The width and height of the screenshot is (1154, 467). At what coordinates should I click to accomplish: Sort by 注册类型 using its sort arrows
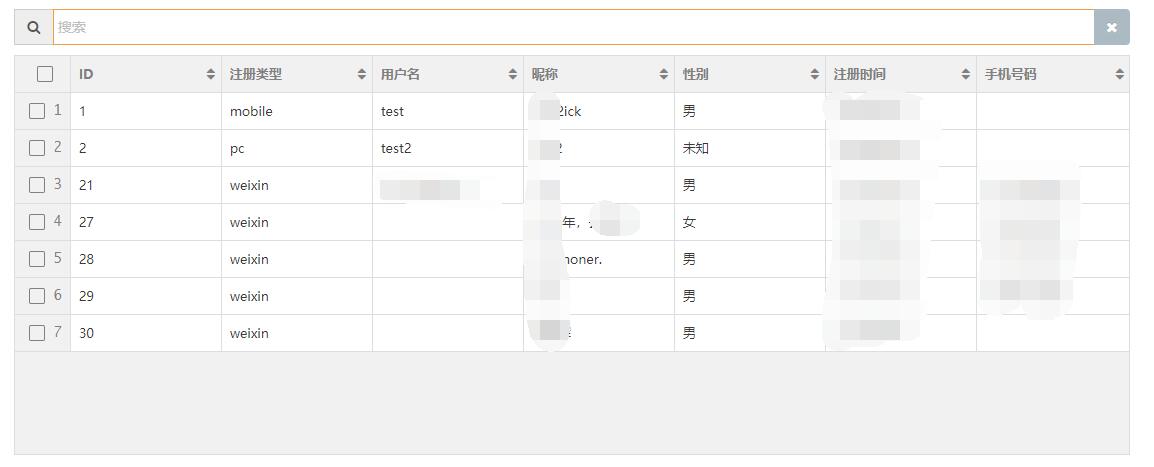tap(361, 74)
